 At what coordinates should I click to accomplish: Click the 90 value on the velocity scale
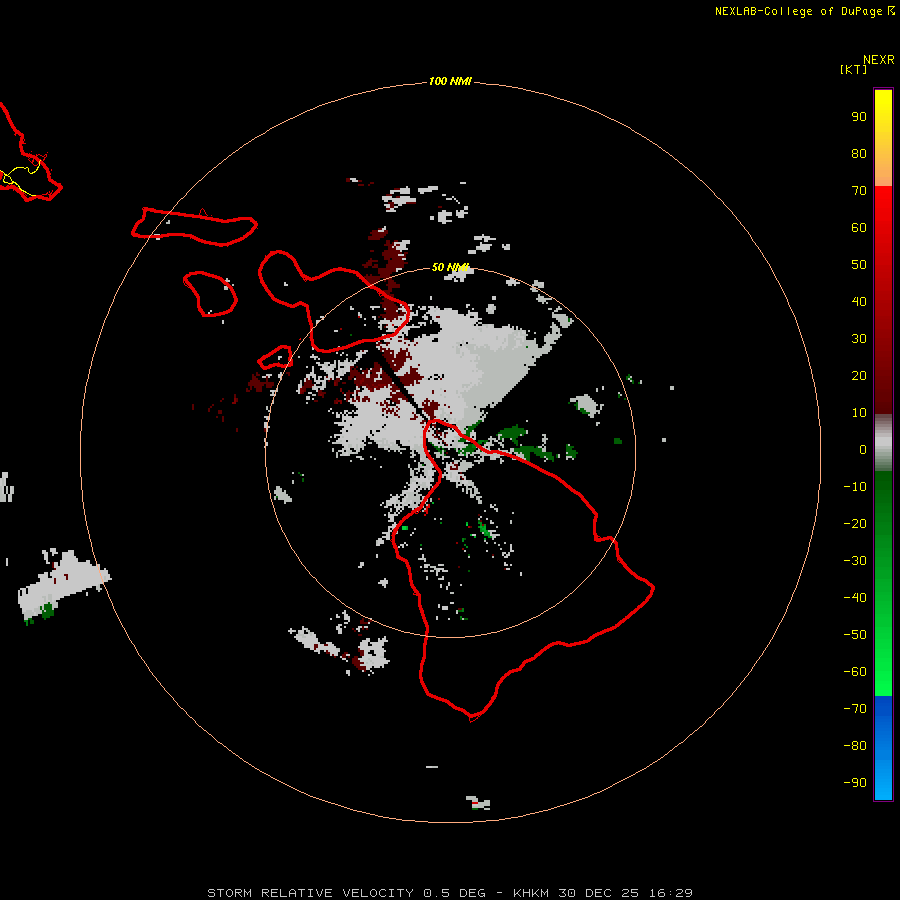click(859, 117)
